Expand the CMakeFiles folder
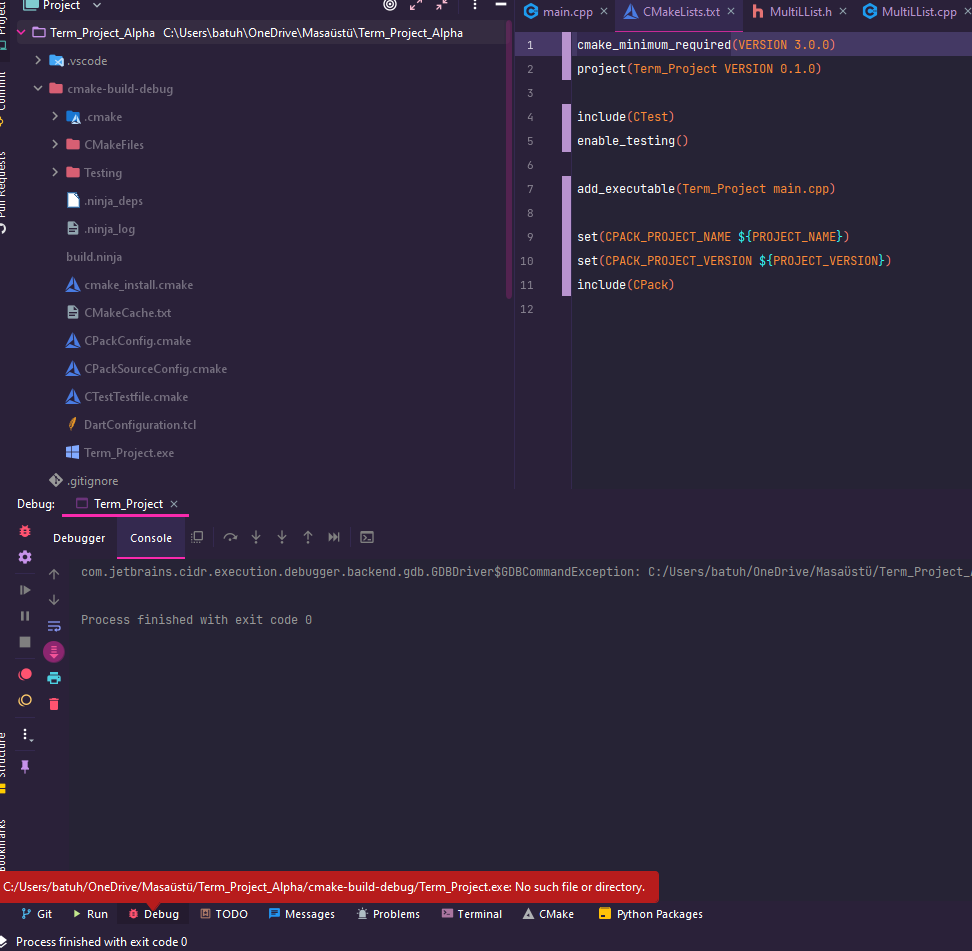 pos(55,144)
